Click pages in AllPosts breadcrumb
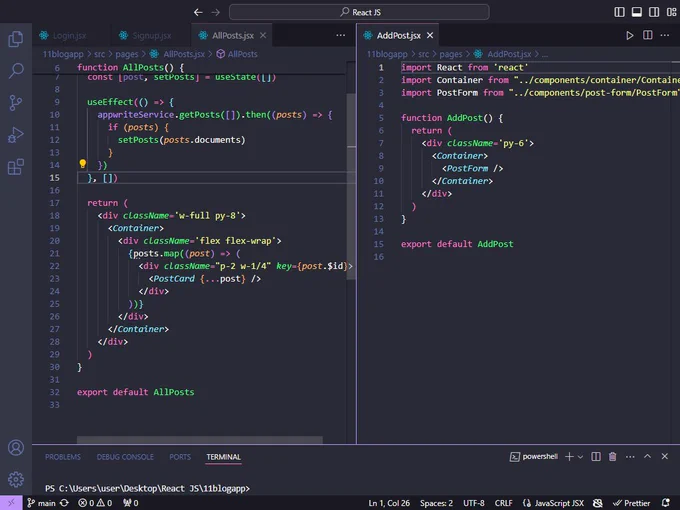This screenshot has width=680, height=510. coord(127,54)
